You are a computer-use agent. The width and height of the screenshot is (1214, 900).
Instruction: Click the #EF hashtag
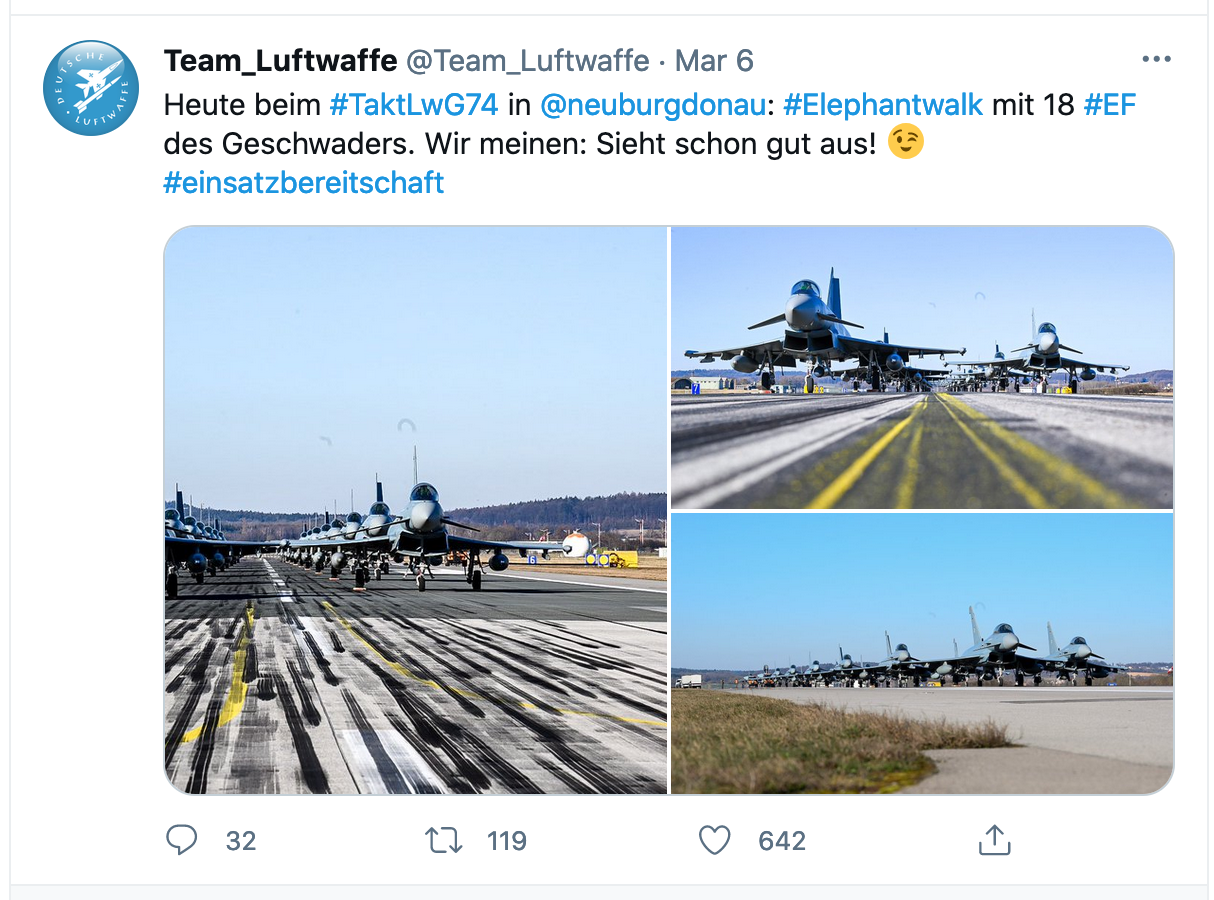click(x=1110, y=104)
